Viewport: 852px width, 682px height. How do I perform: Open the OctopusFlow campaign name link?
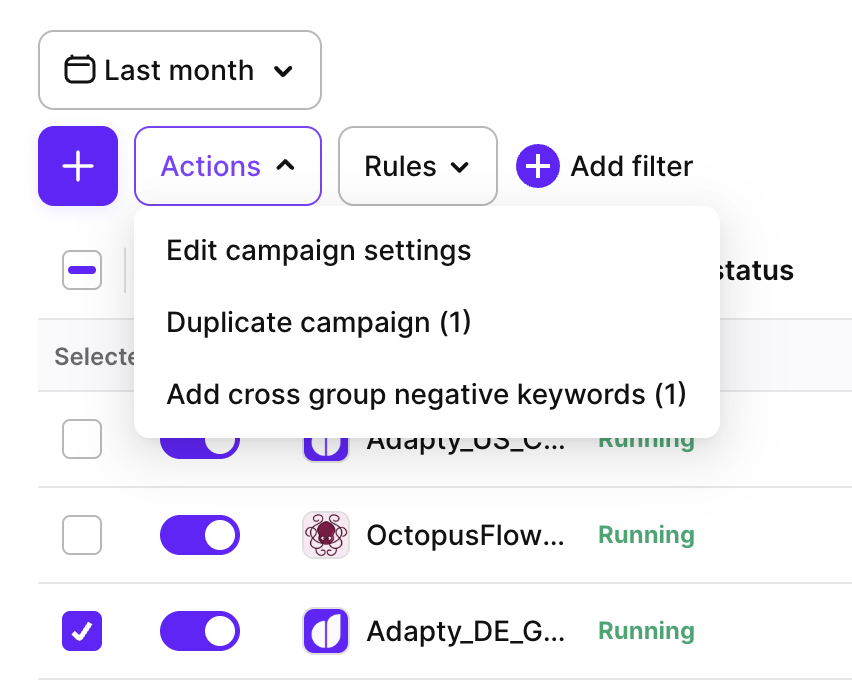[x=465, y=535]
